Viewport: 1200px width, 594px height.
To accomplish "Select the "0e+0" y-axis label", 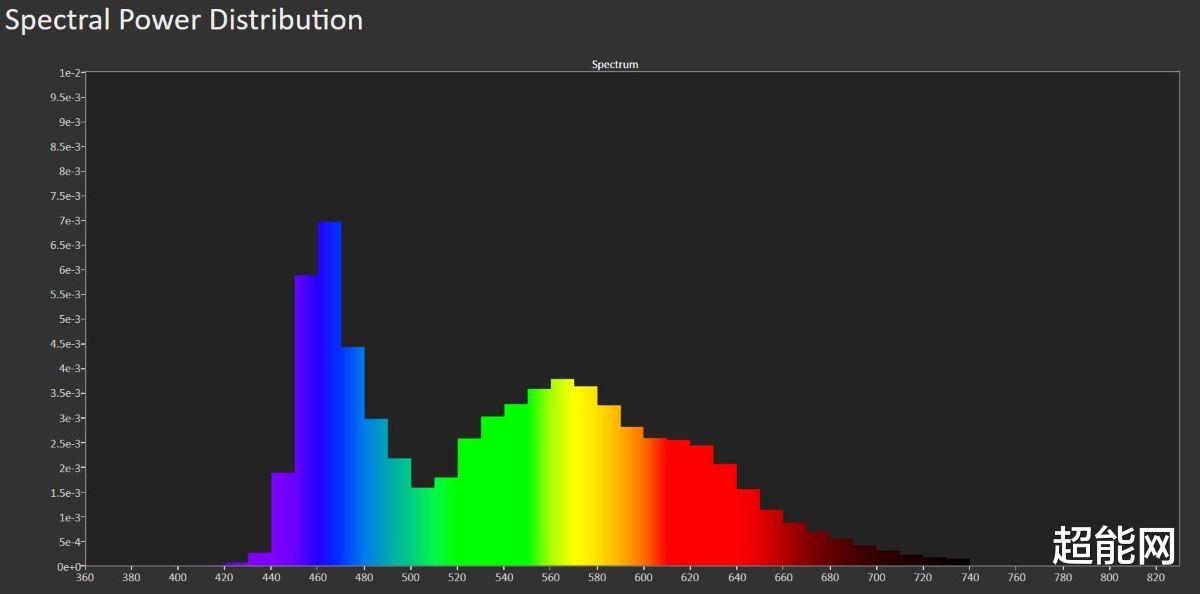I will tap(69, 567).
